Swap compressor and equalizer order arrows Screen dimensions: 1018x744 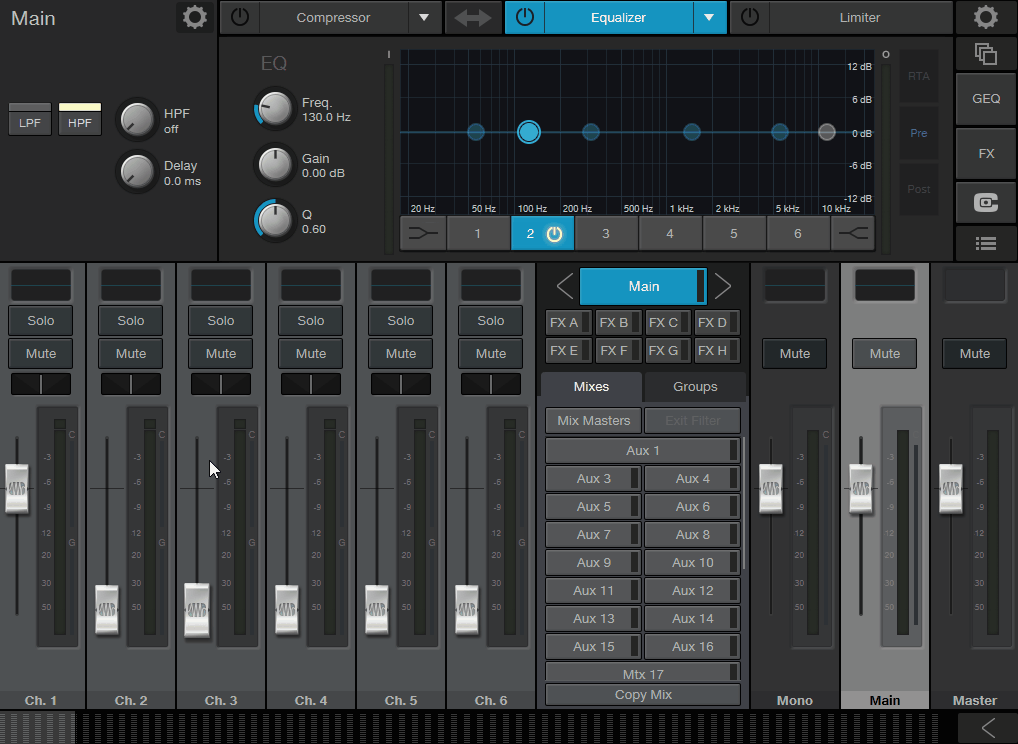pyautogui.click(x=472, y=18)
